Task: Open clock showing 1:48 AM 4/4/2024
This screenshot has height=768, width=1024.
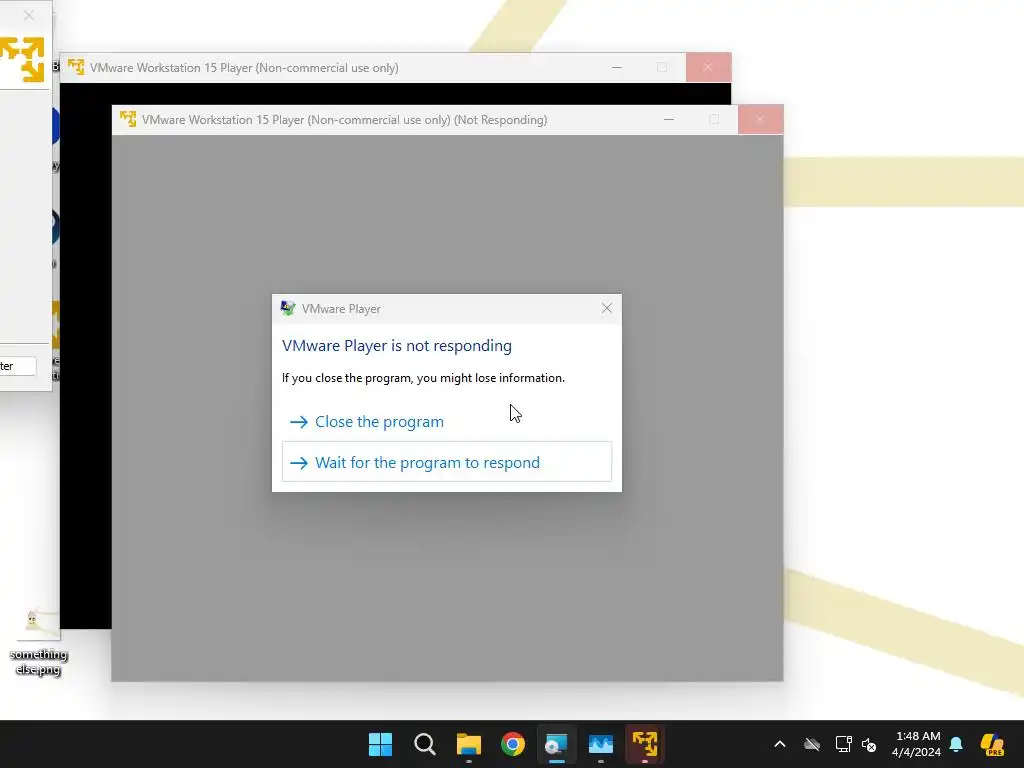Action: (917, 744)
